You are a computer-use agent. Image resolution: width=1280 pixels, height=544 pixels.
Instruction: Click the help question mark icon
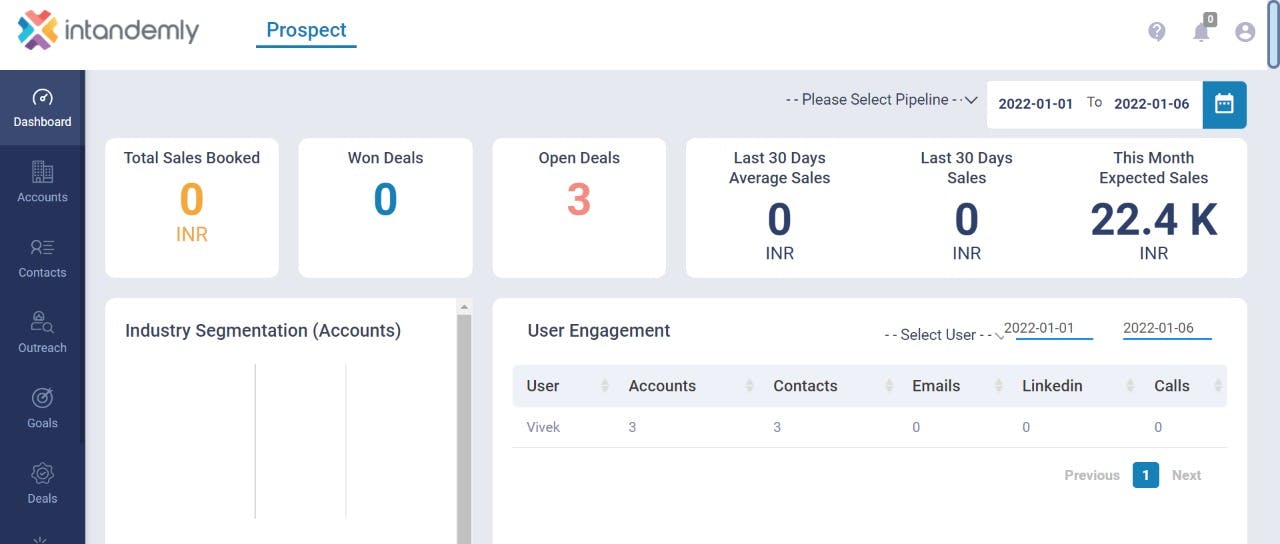click(x=1157, y=32)
